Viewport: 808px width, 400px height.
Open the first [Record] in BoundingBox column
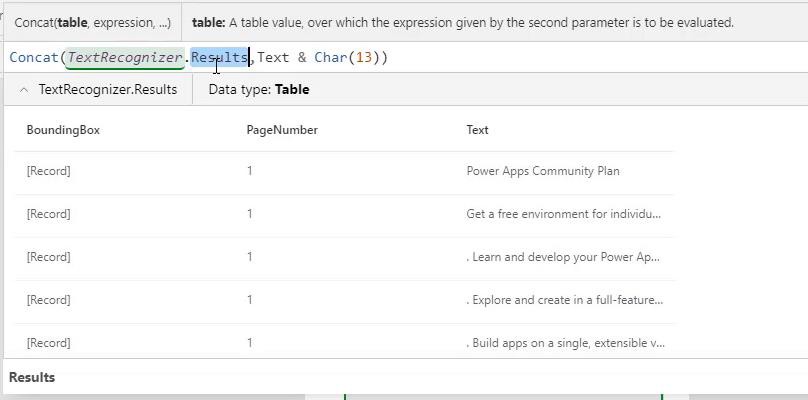[x=48, y=171]
